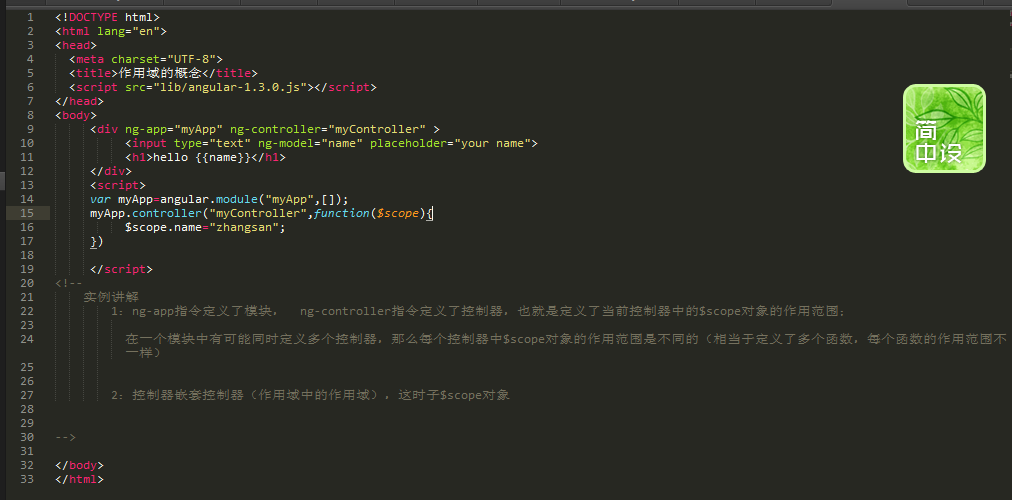Click the comment closer --> on line 30

66,437
